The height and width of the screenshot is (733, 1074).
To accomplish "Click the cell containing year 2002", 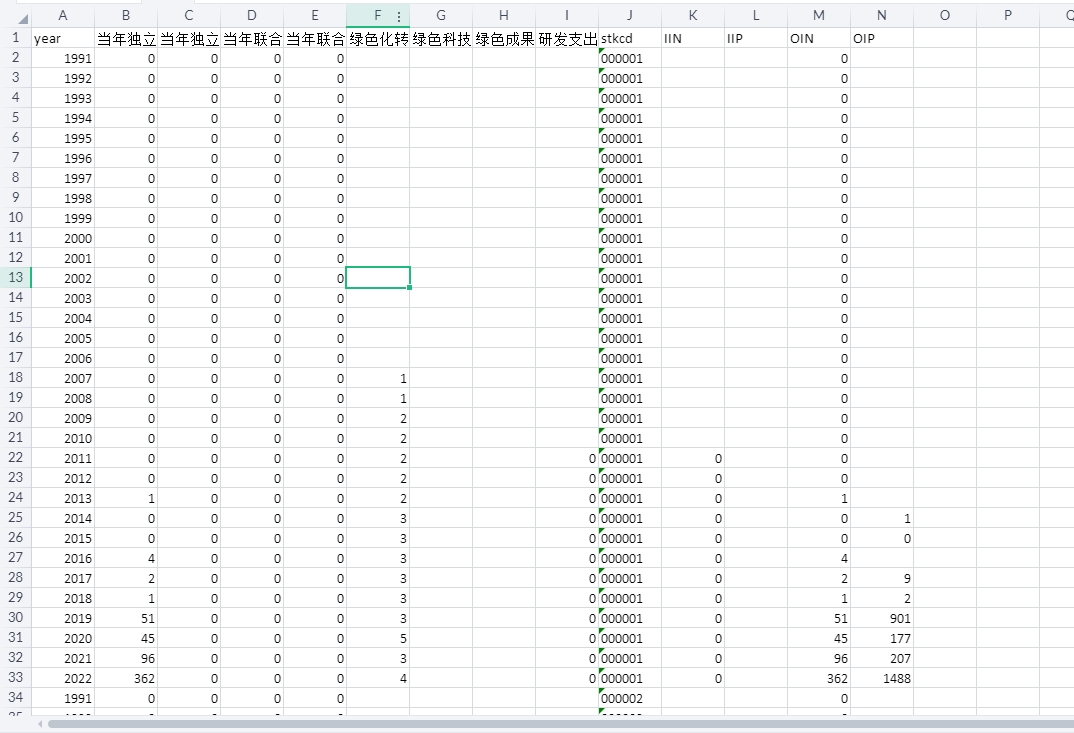I will [63, 278].
